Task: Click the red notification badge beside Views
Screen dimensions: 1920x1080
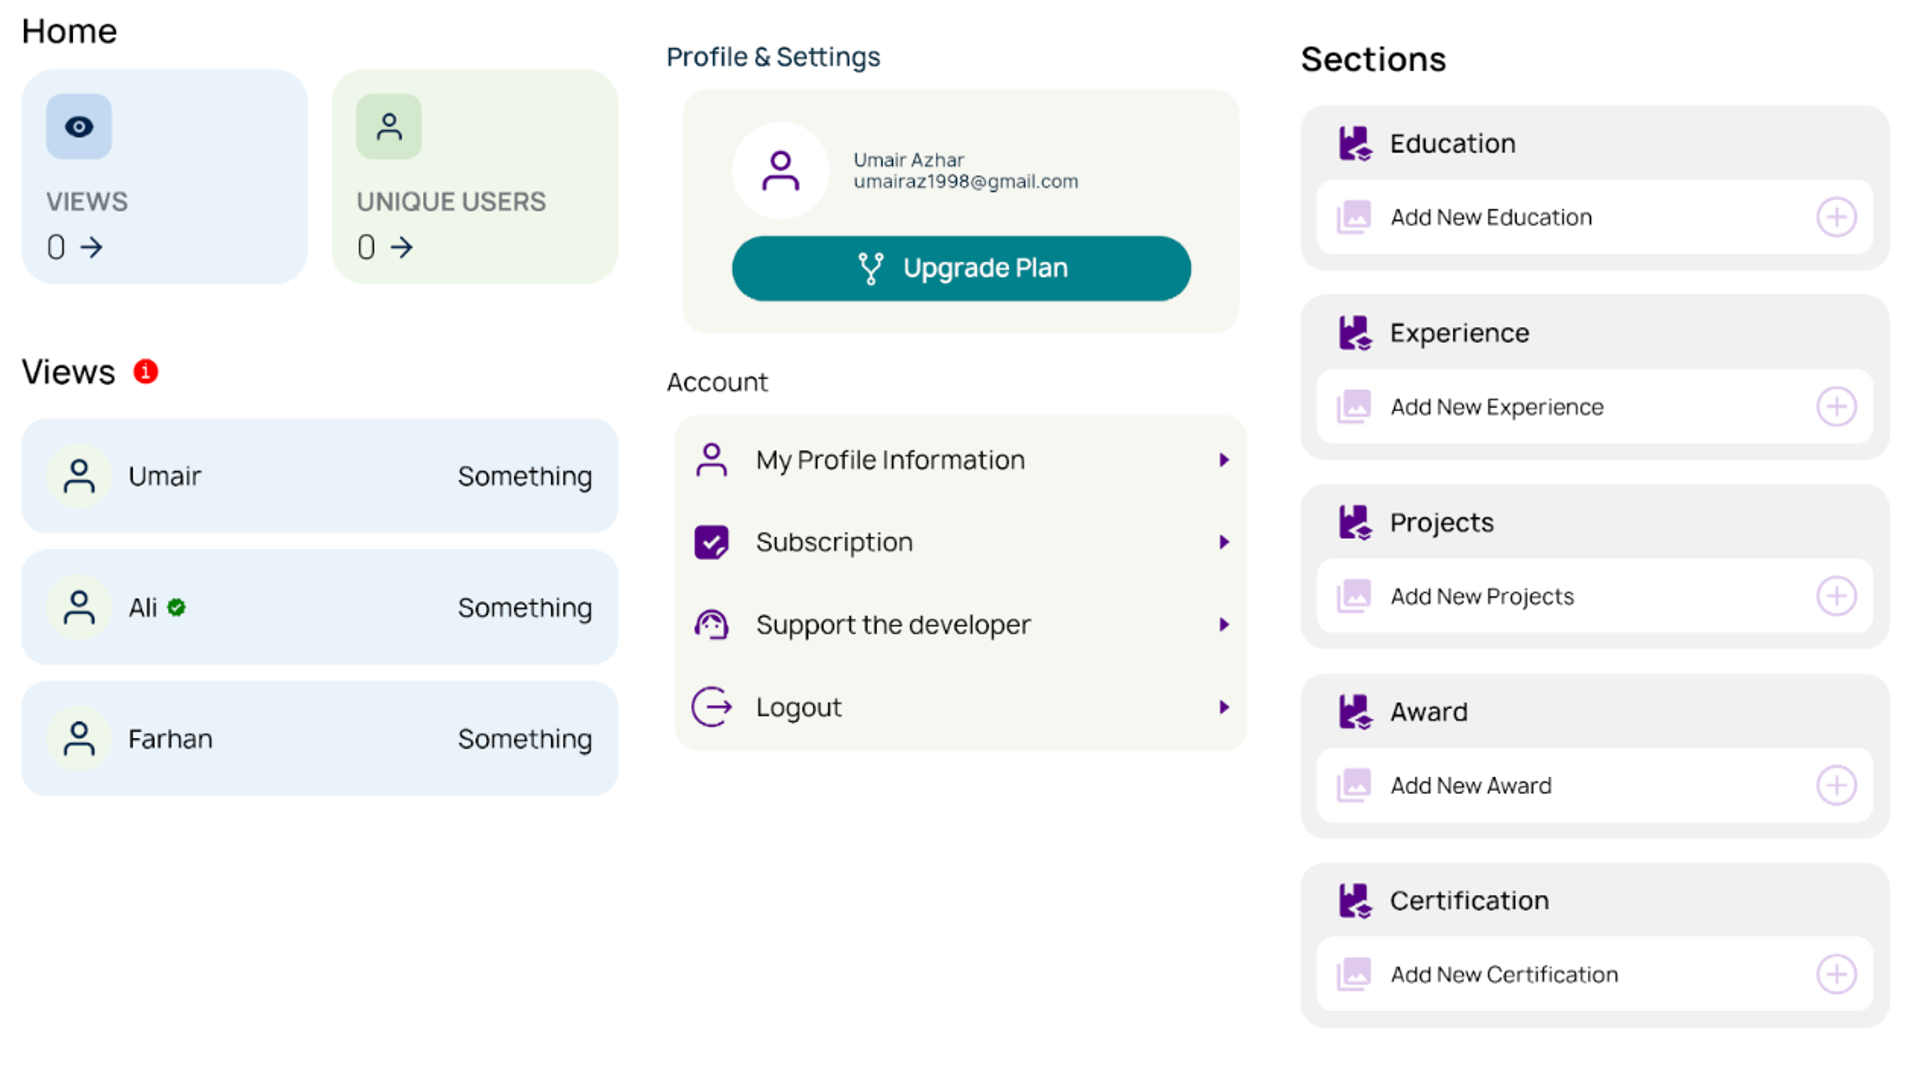Action: click(146, 372)
